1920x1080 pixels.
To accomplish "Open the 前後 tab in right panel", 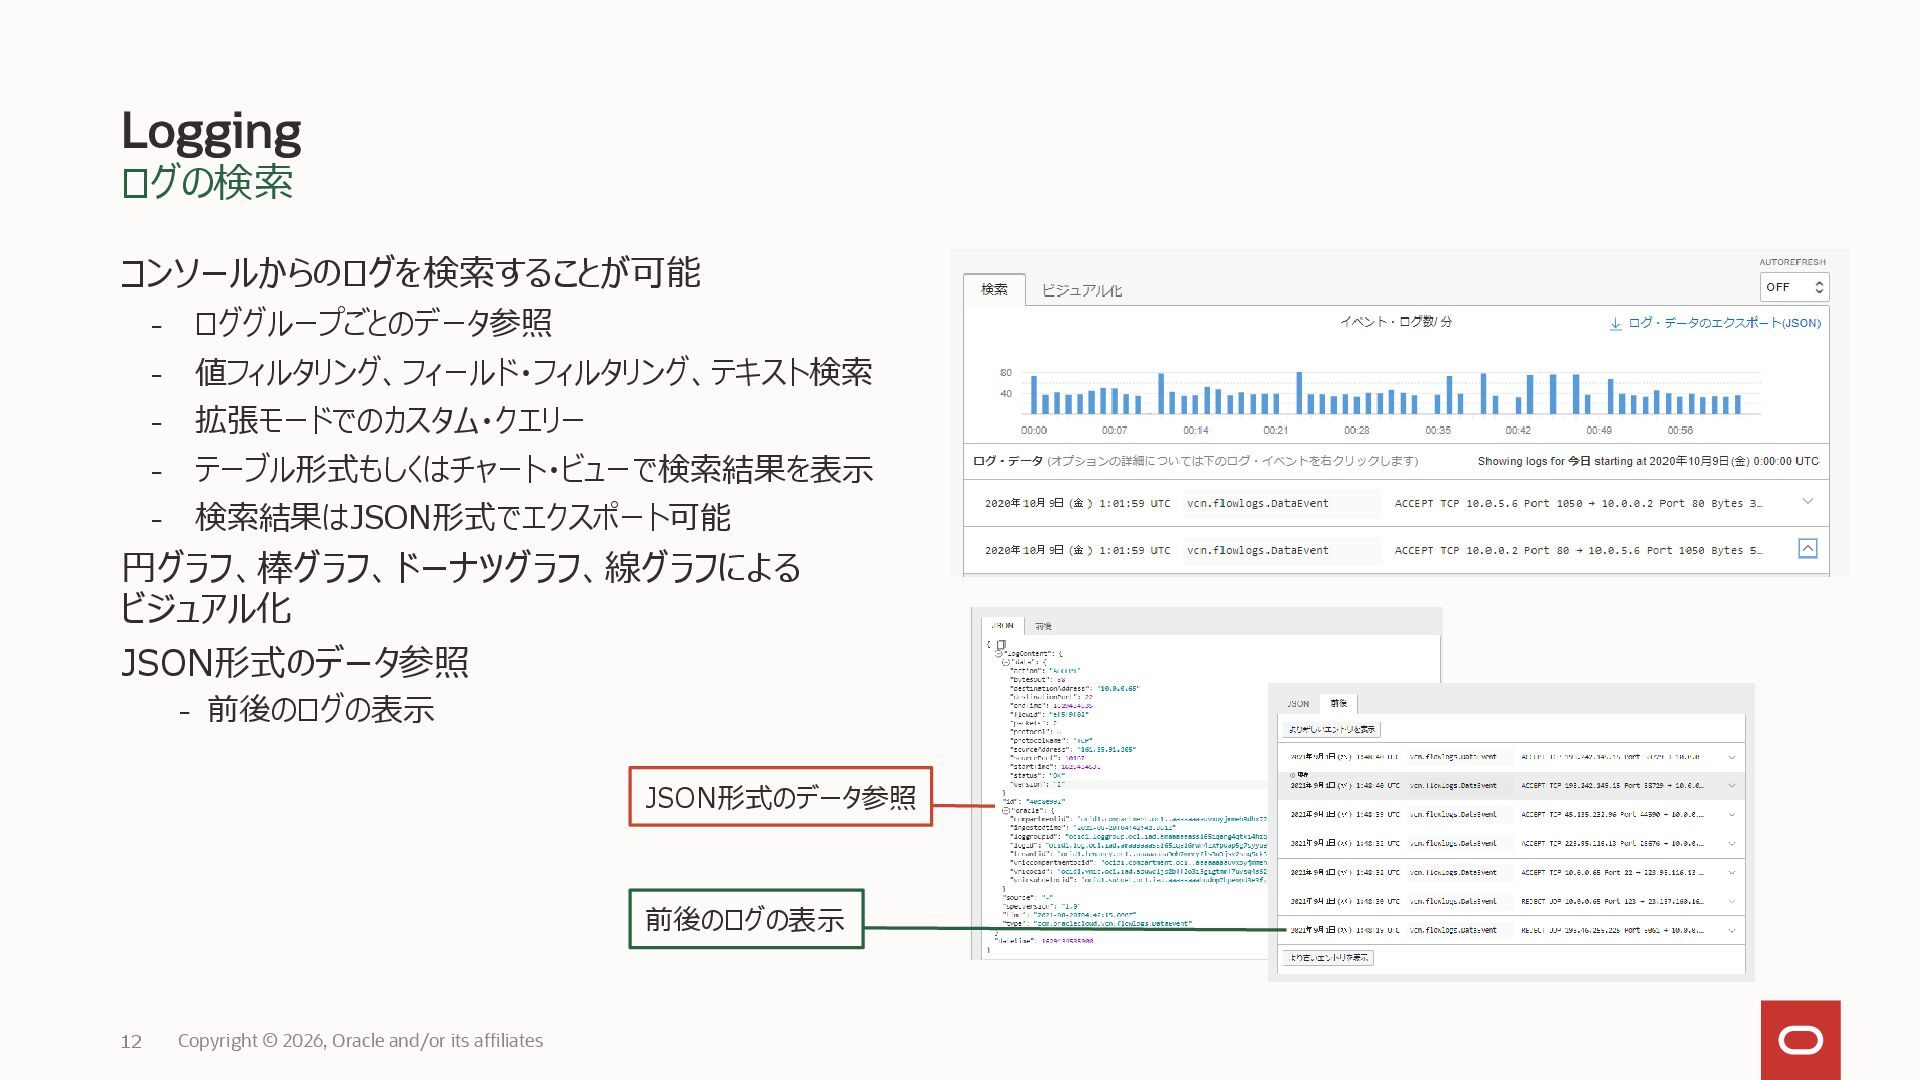I will pos(1338,703).
